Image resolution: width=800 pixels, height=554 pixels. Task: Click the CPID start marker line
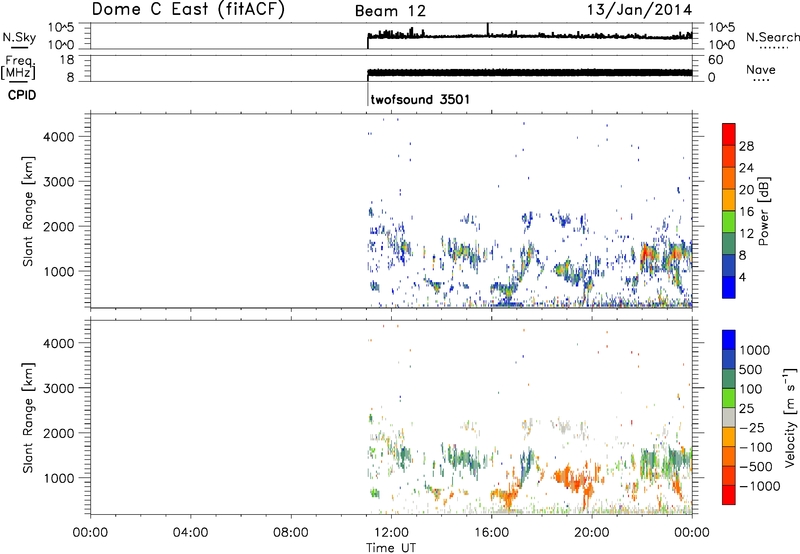368,94
